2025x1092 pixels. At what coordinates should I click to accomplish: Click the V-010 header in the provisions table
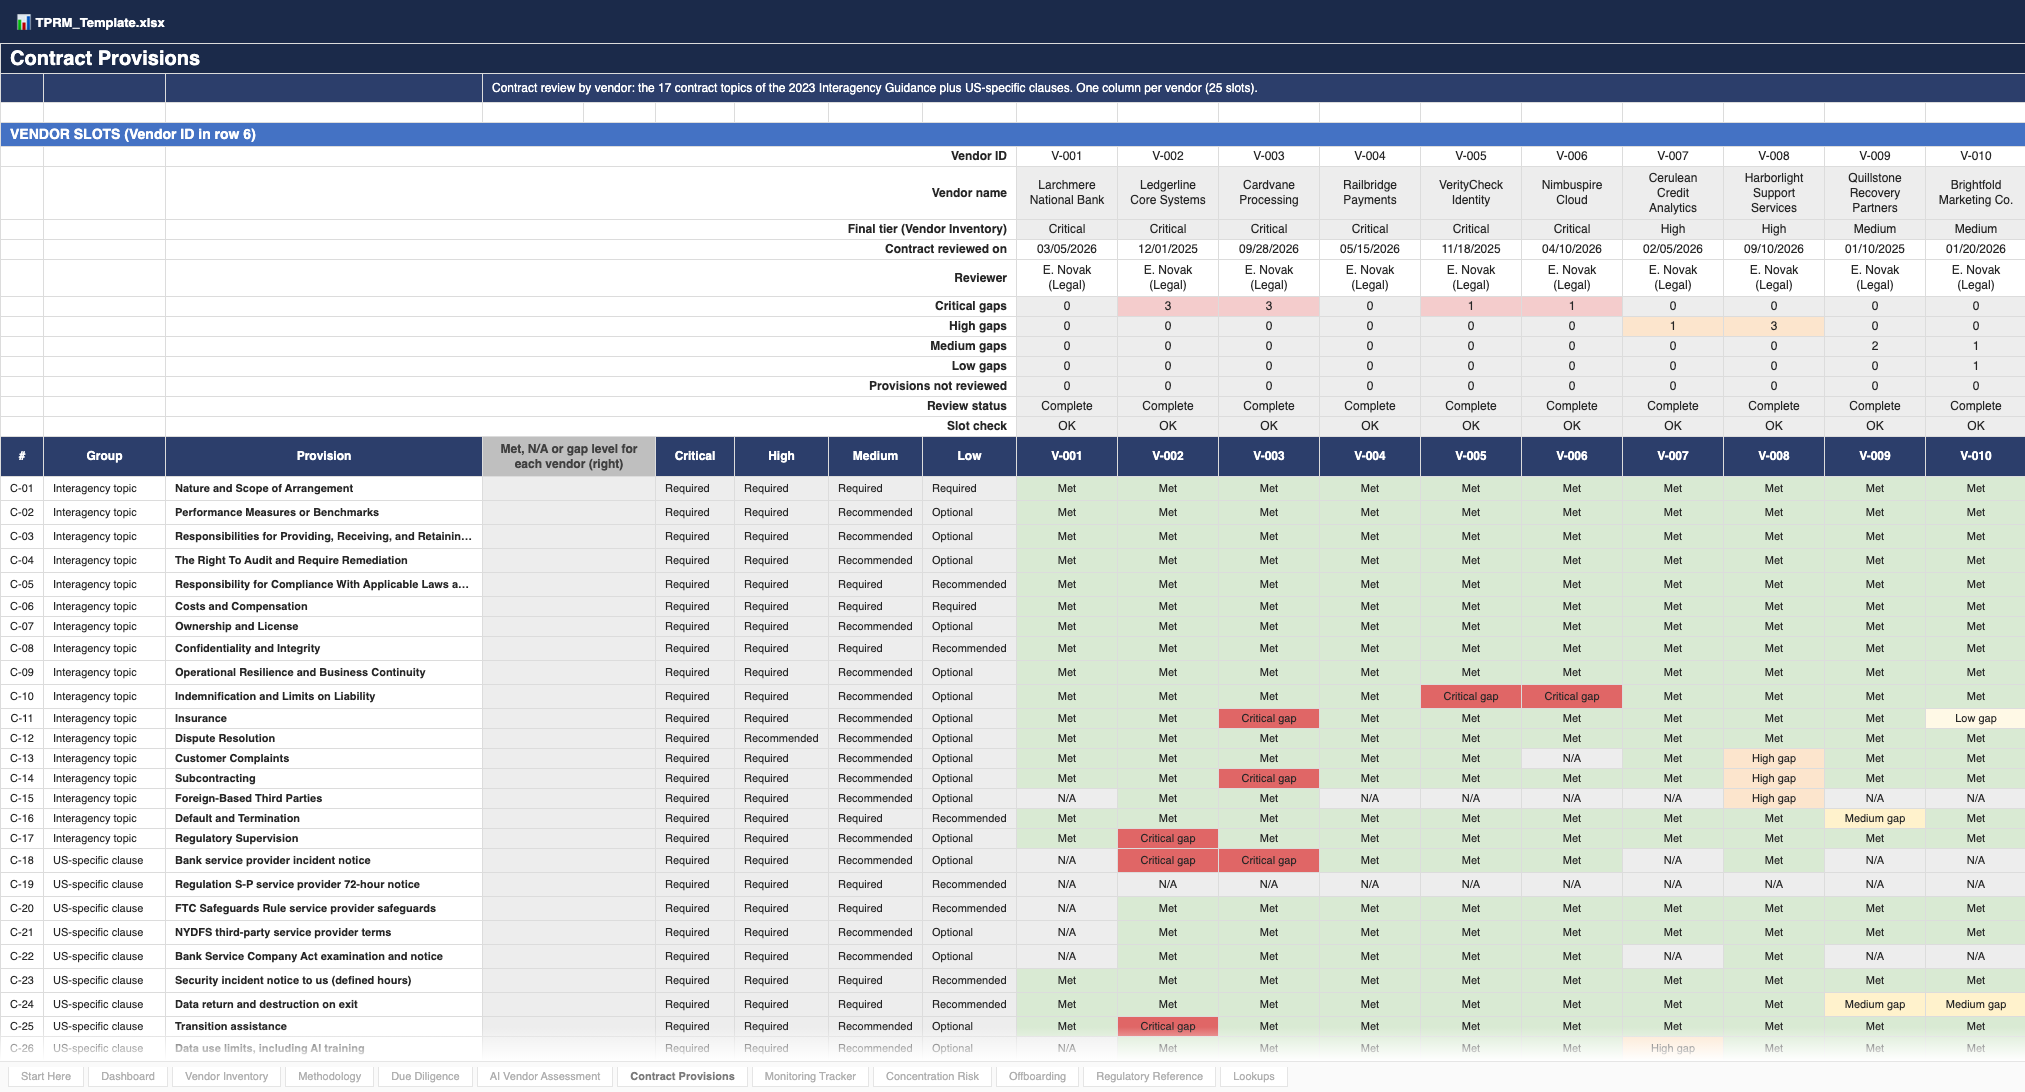click(1976, 456)
